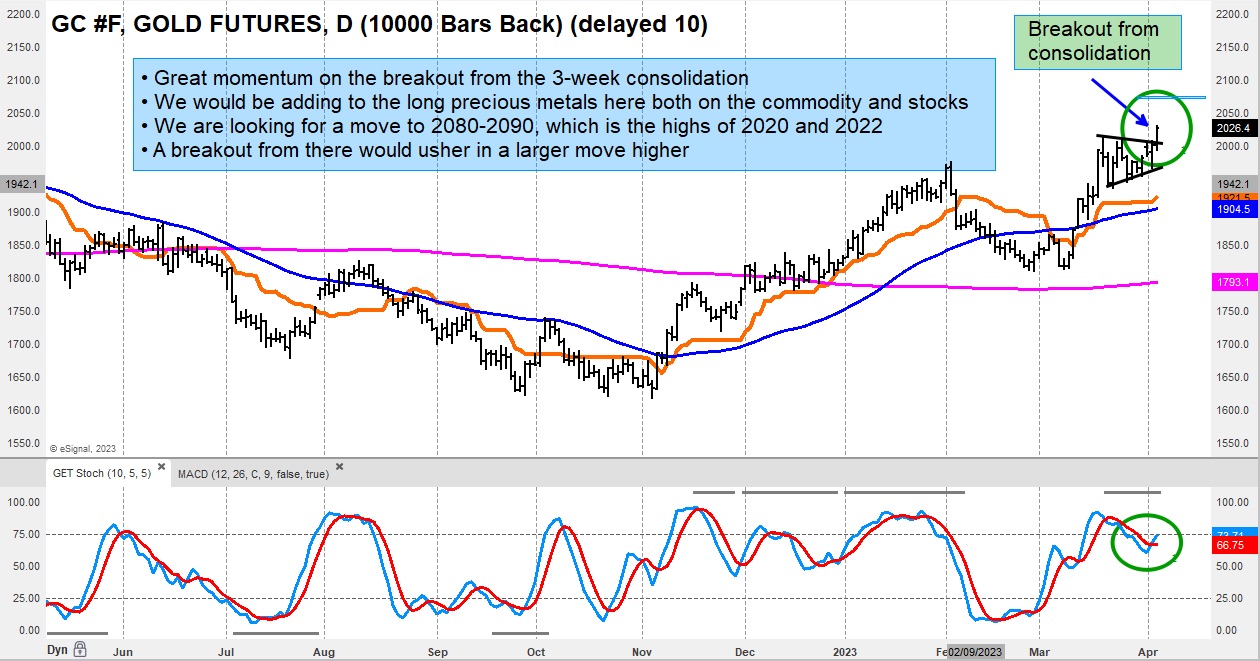Image resolution: width=1260 pixels, height=661 pixels.
Task: Select the green circle on the stochastic panel
Action: tap(1145, 541)
